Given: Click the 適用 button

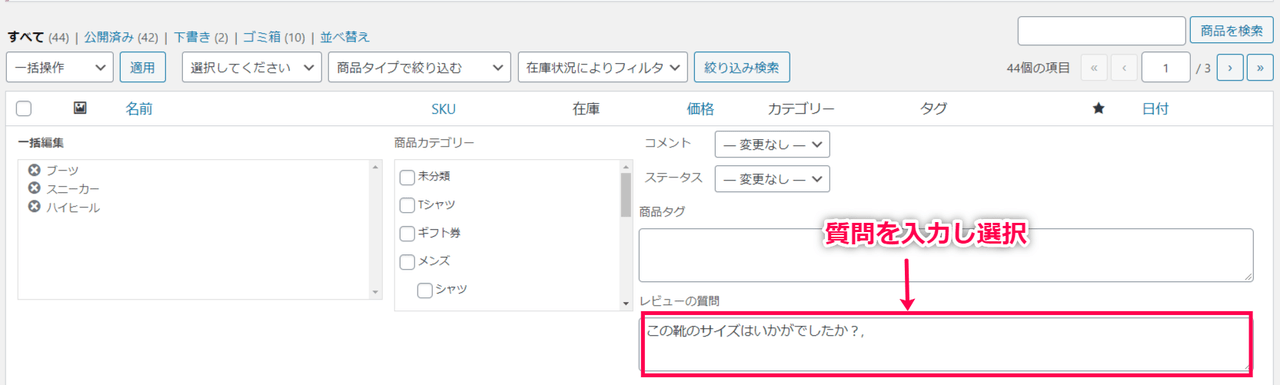Looking at the screenshot, I should coord(143,67).
